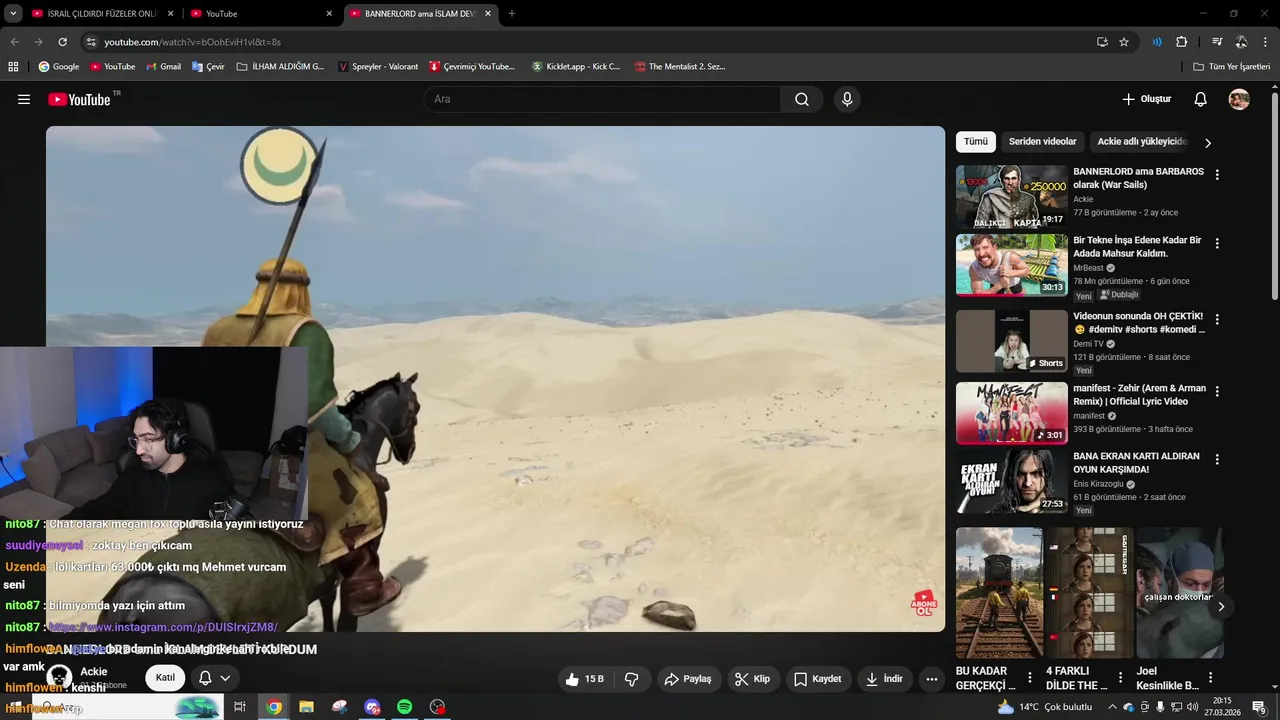Open BANNERLORD ama BARBAROS video thumbnail

tap(1012, 197)
